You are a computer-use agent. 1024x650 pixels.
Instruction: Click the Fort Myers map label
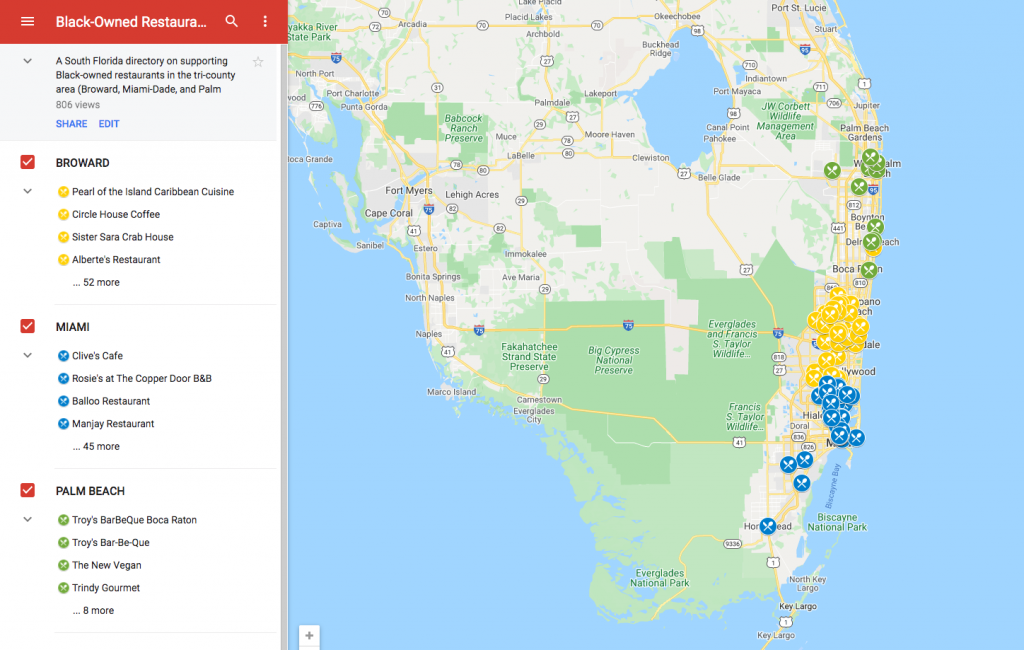409,190
